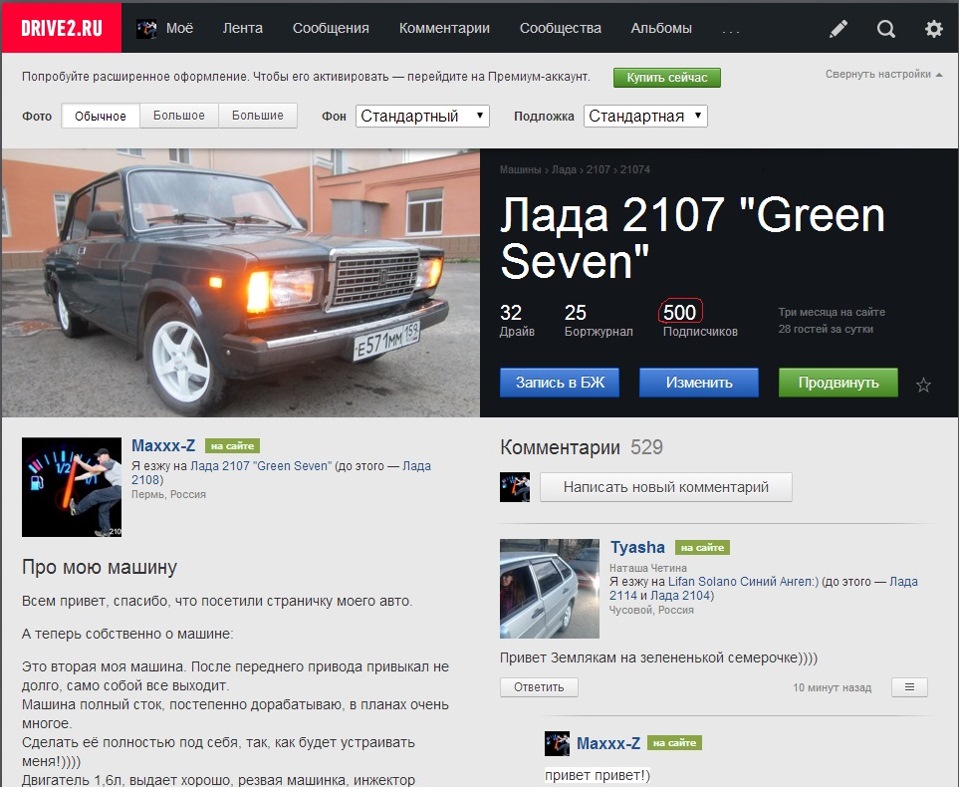Collapse settings via Свернуть настройки
The image size is (960, 788).
click(883, 74)
